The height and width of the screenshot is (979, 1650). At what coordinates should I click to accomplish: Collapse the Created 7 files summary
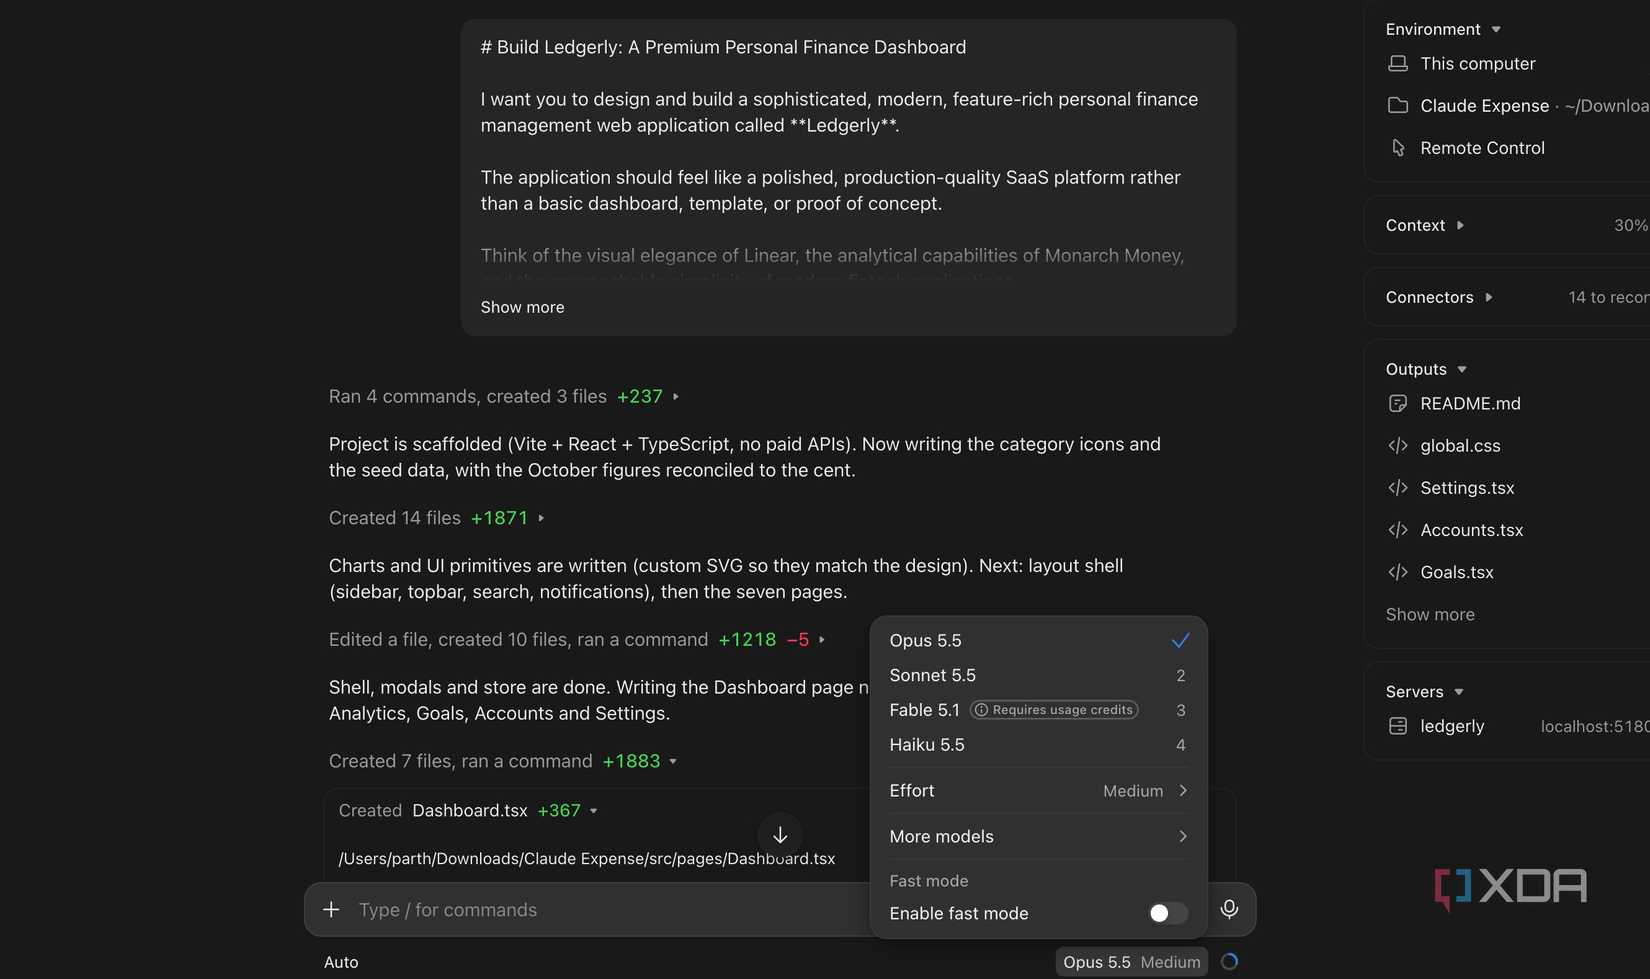click(x=503, y=762)
